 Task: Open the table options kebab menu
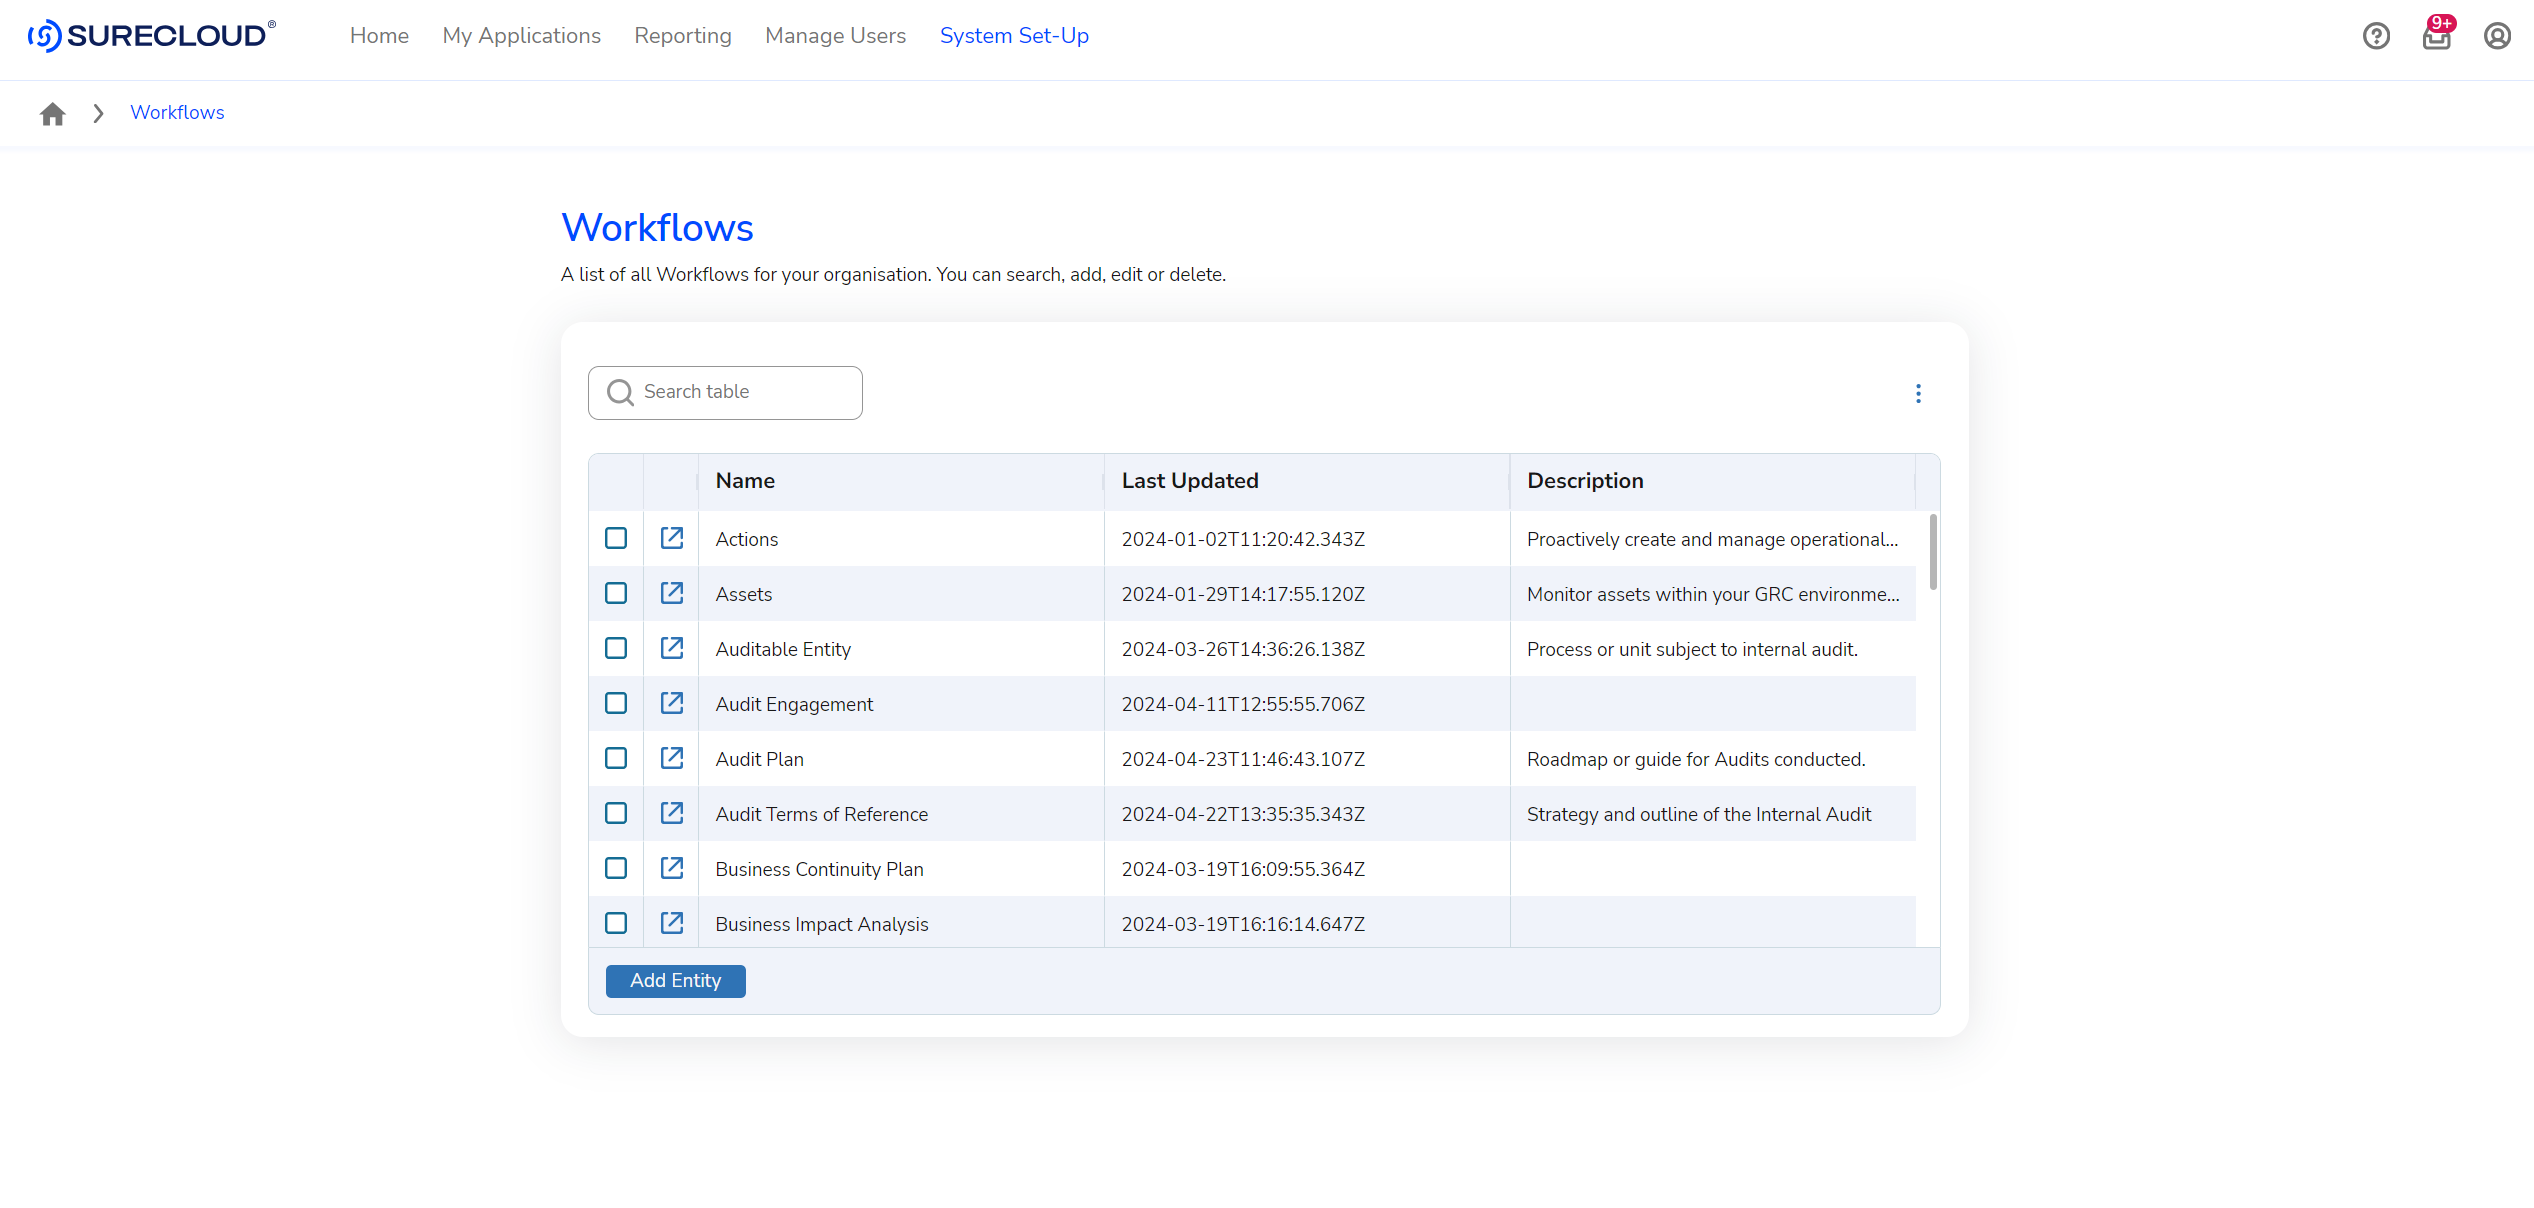[1918, 393]
